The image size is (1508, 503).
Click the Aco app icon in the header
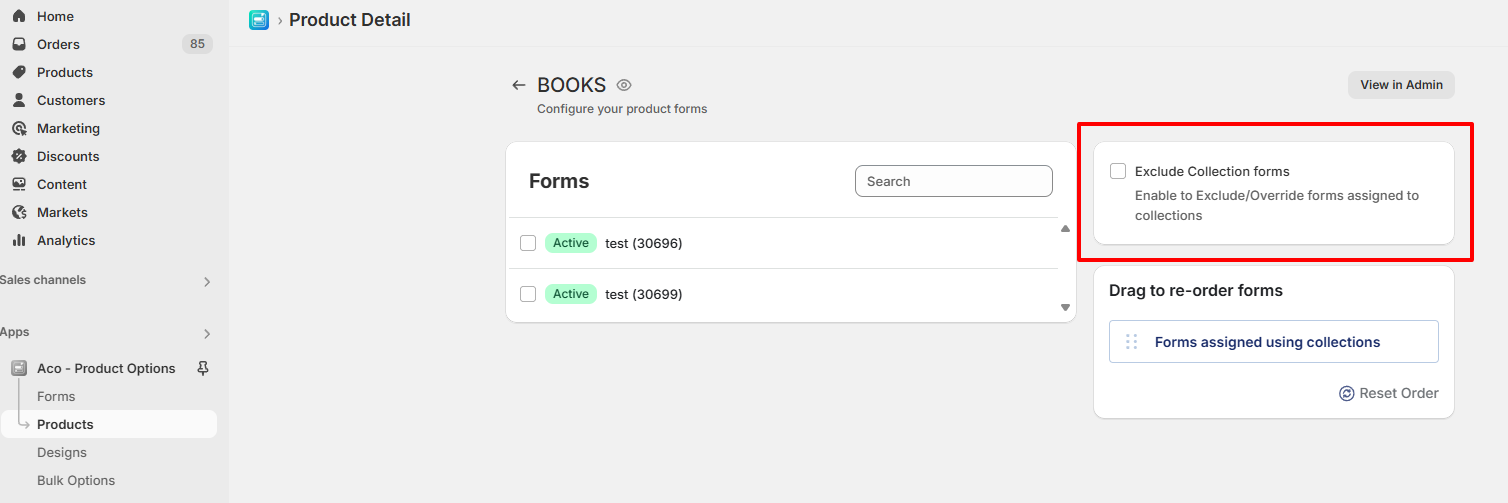(x=259, y=20)
